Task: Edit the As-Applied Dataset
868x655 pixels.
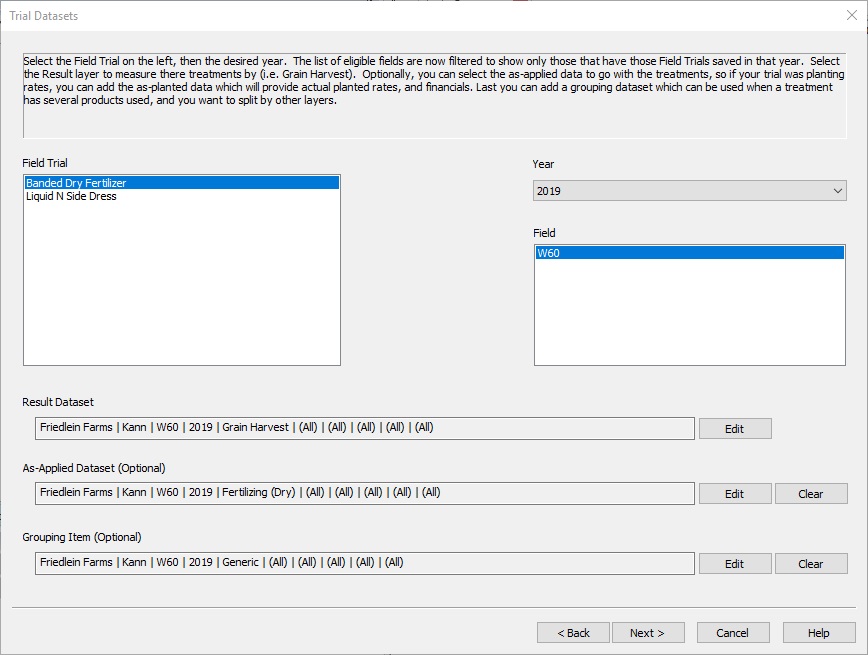Action: (734, 493)
